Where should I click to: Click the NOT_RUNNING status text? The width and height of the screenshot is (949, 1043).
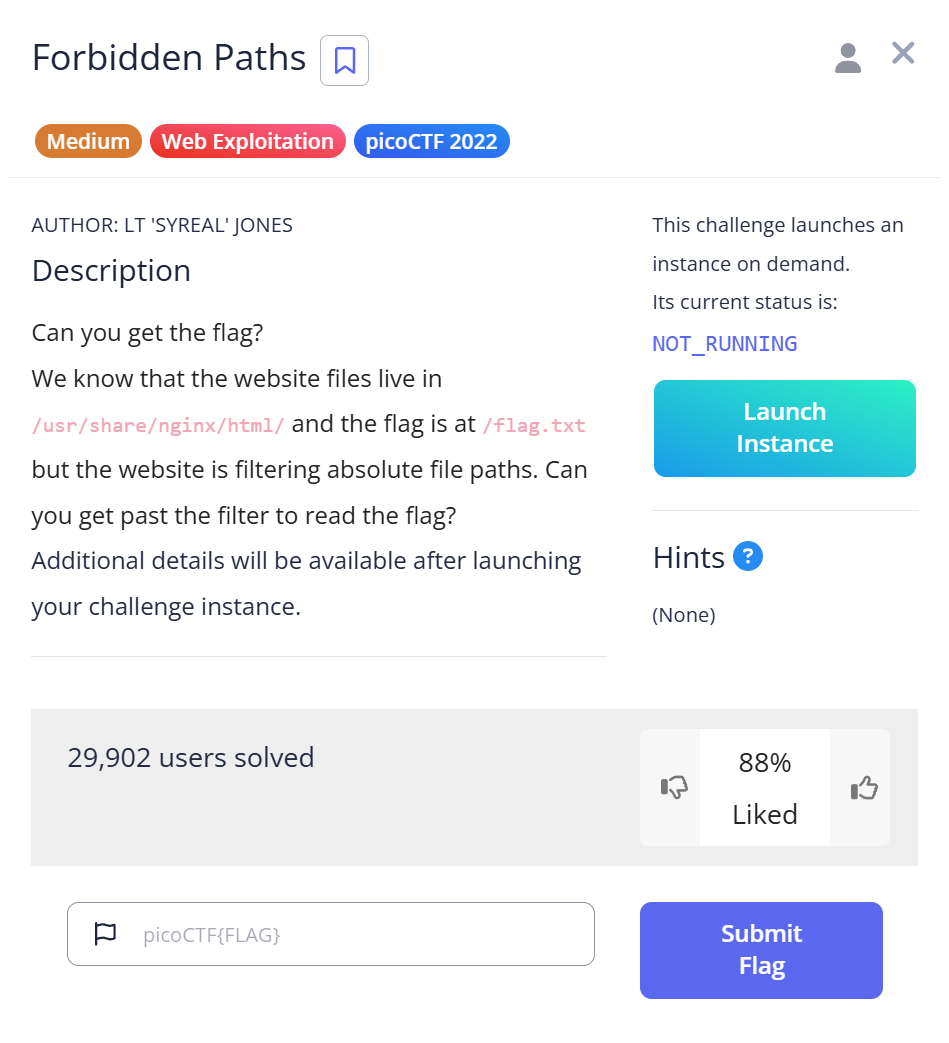point(725,344)
